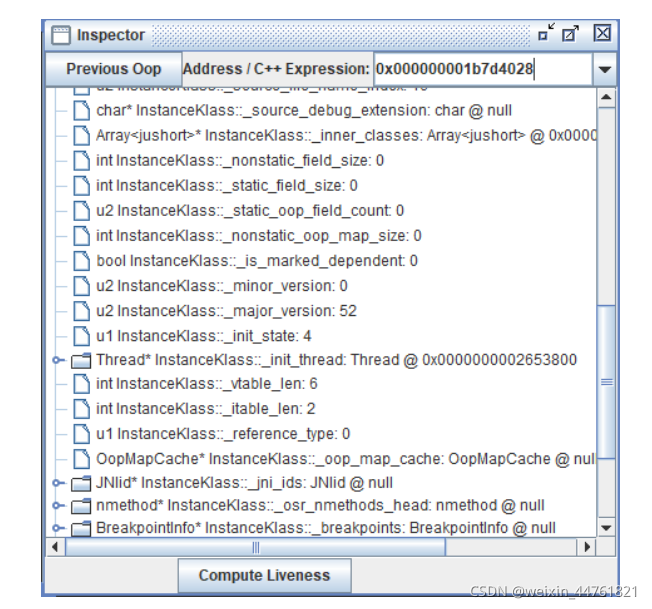Click file icon of _init_state row
This screenshot has width=652, height=609.
pos(81,336)
